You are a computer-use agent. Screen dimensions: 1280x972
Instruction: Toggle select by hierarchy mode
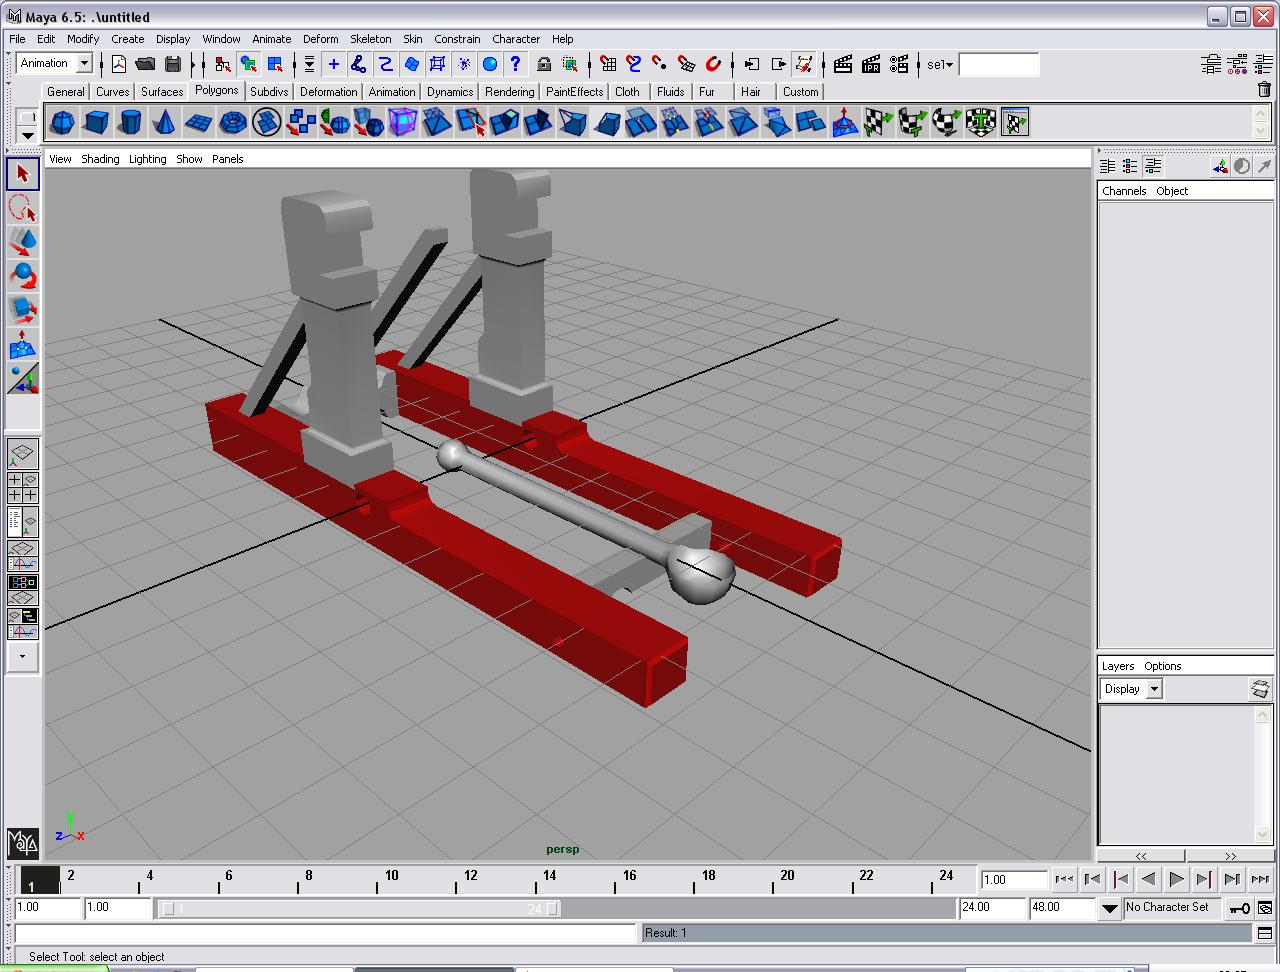(222, 64)
